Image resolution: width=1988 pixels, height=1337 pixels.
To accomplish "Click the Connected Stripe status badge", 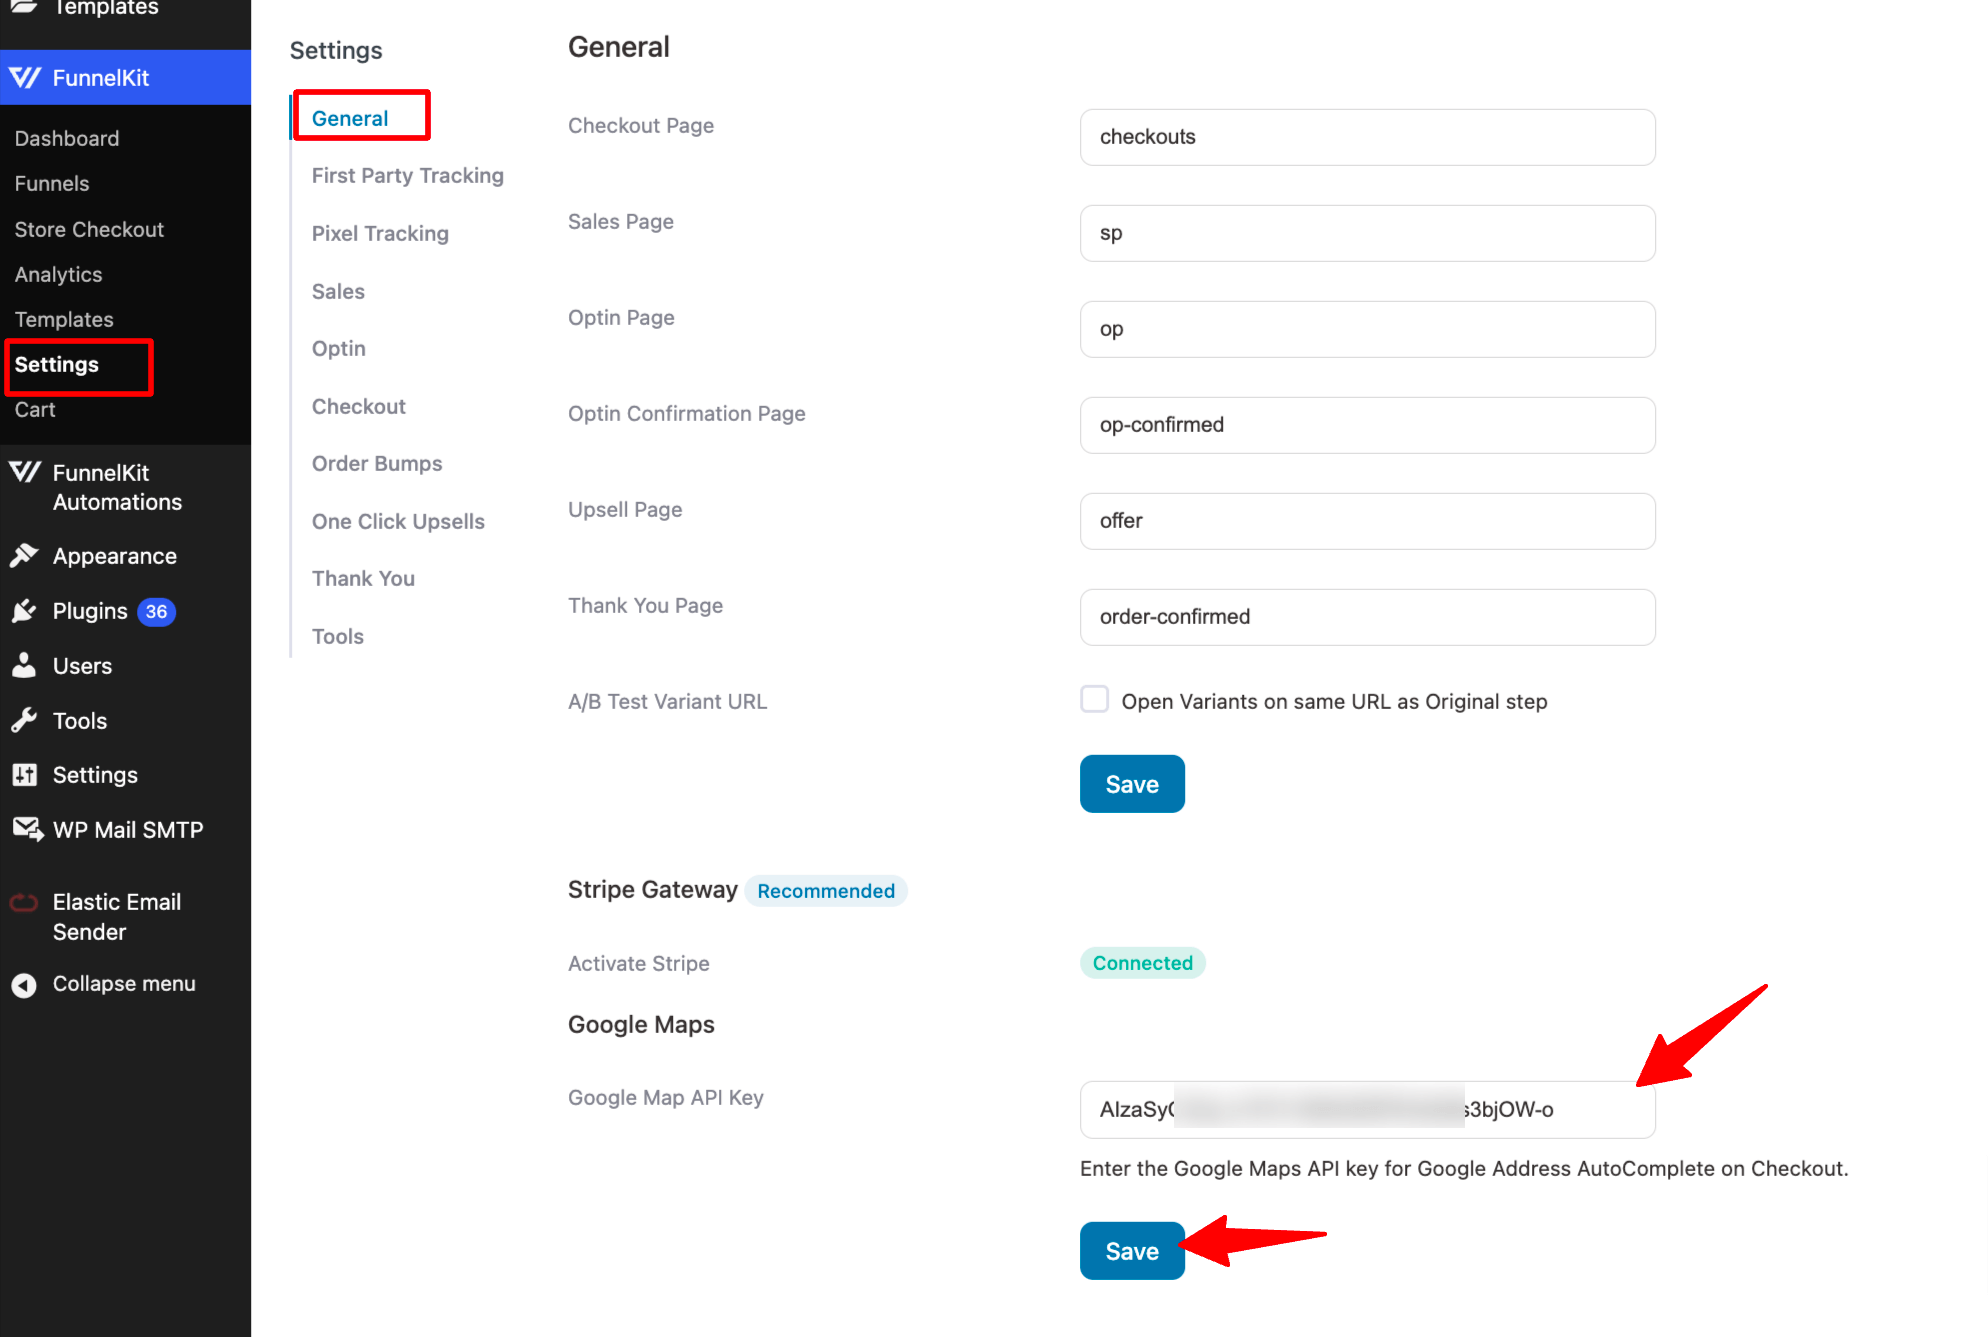I will [1141, 961].
